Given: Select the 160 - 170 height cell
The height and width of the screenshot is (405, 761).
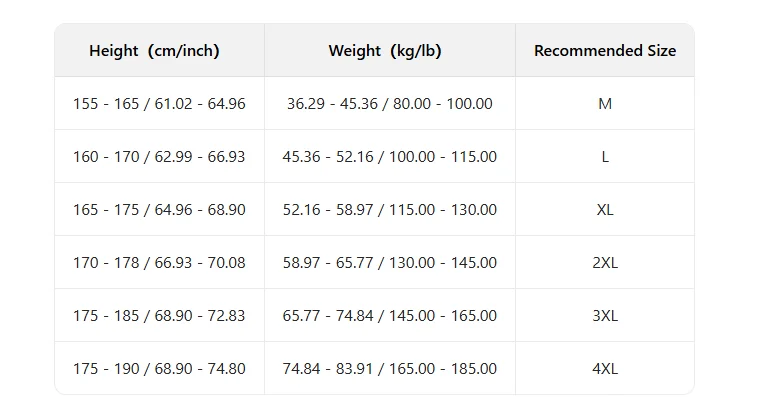Looking at the screenshot, I should point(159,157).
